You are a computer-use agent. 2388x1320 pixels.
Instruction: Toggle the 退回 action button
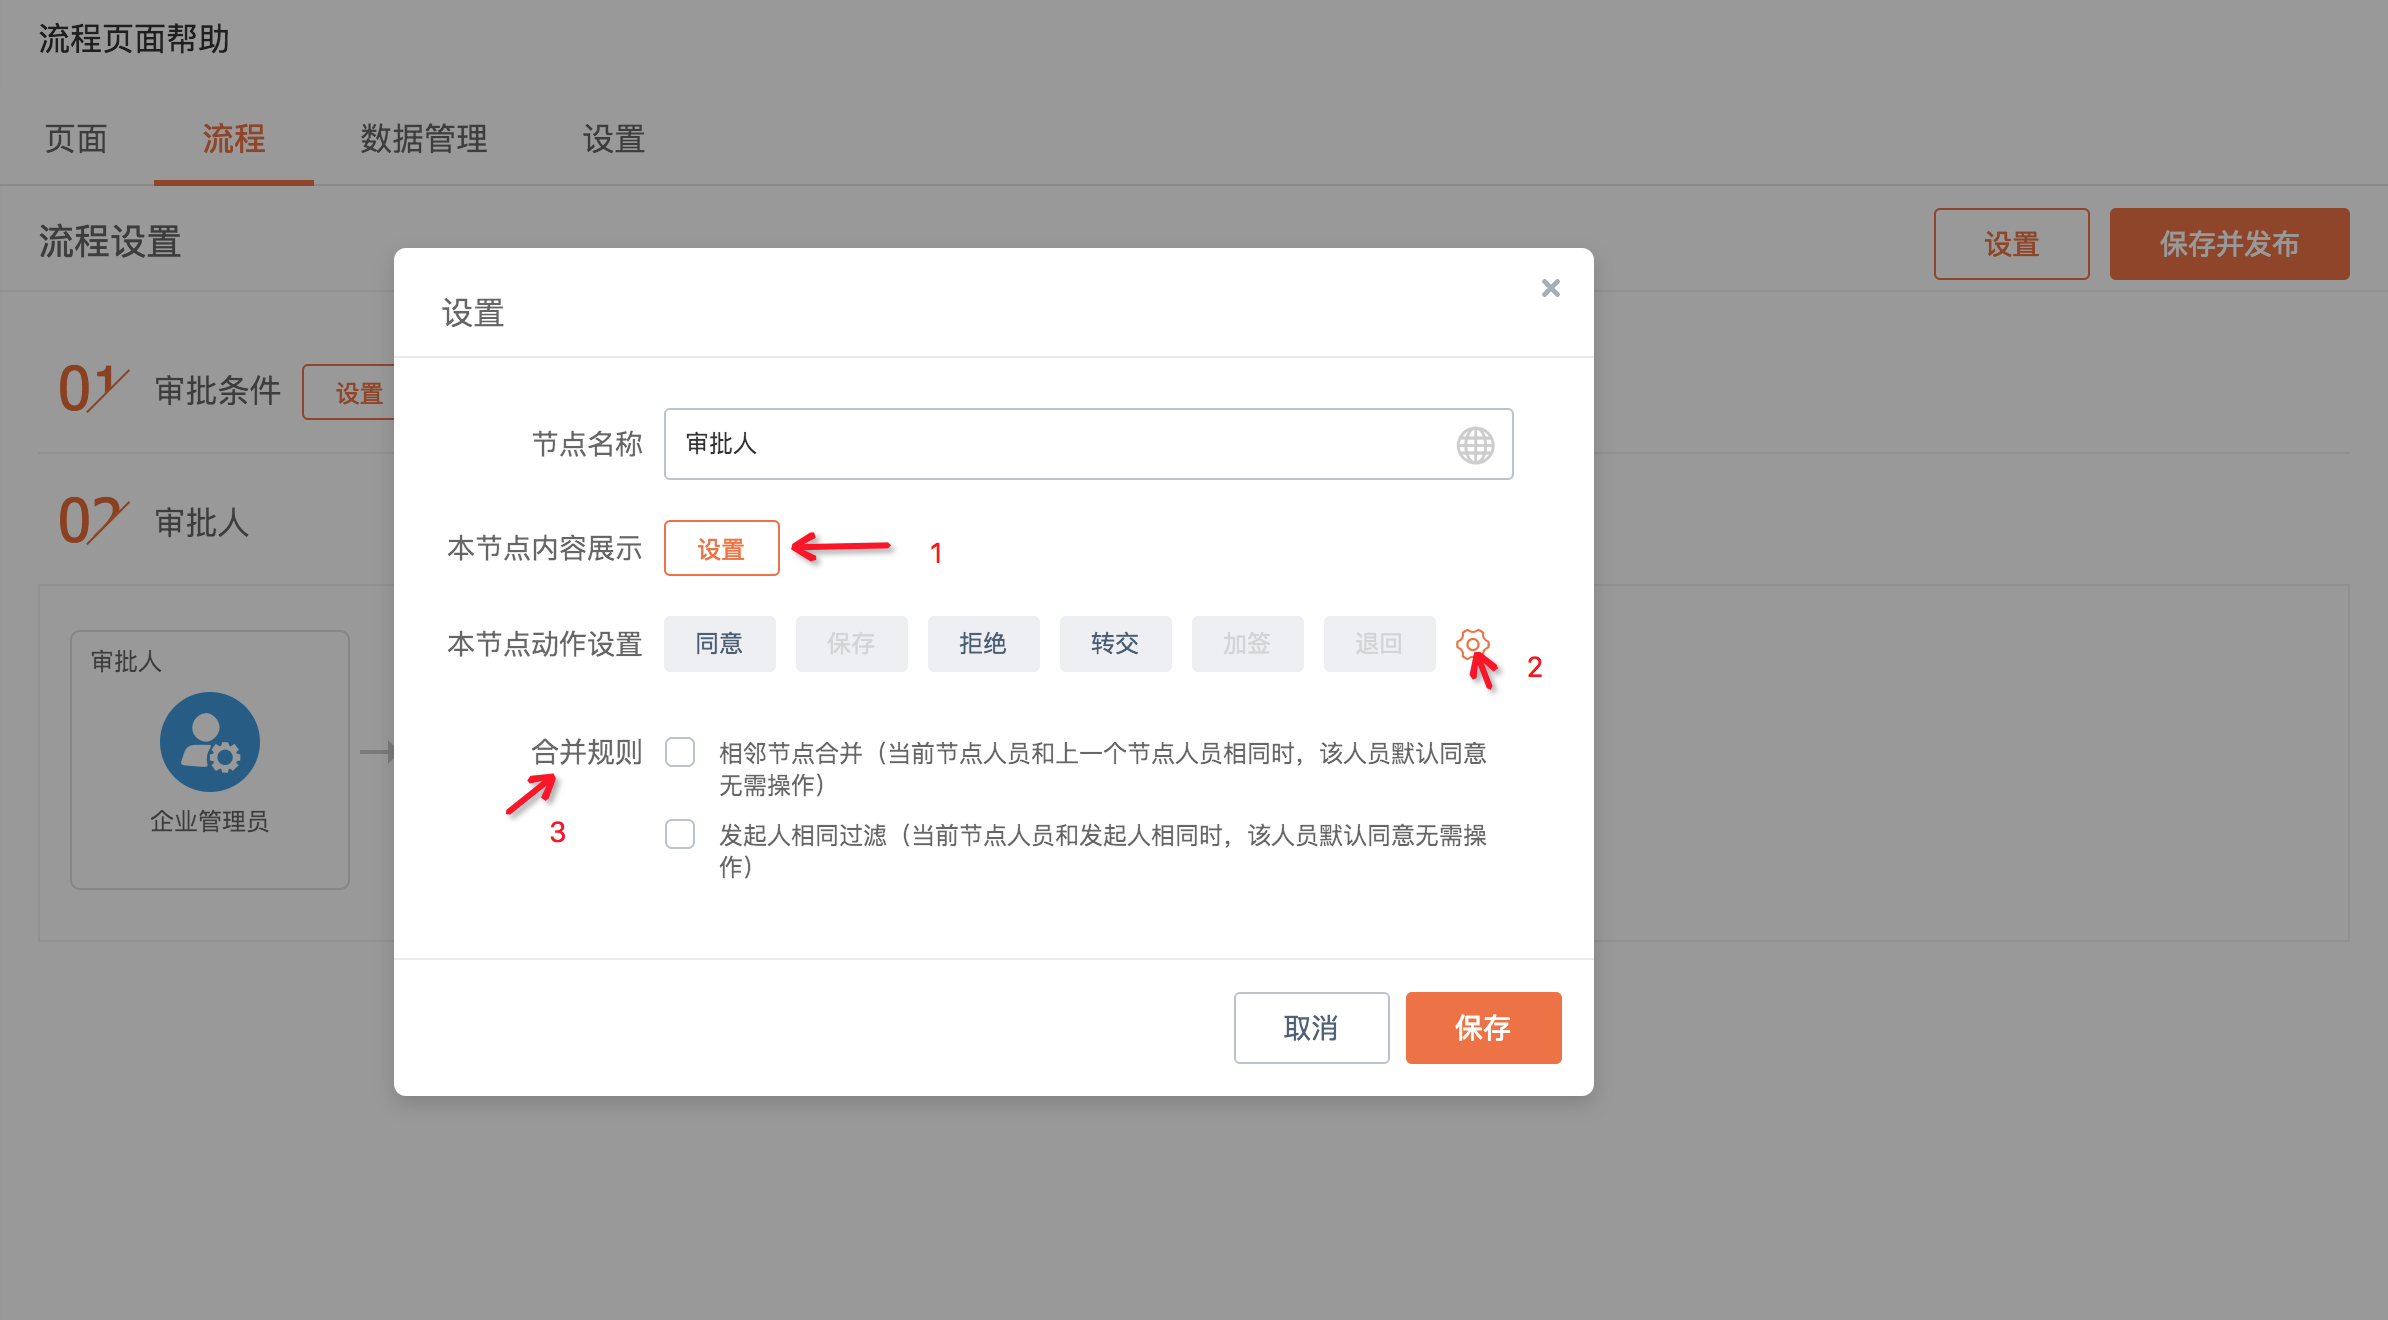coord(1379,644)
